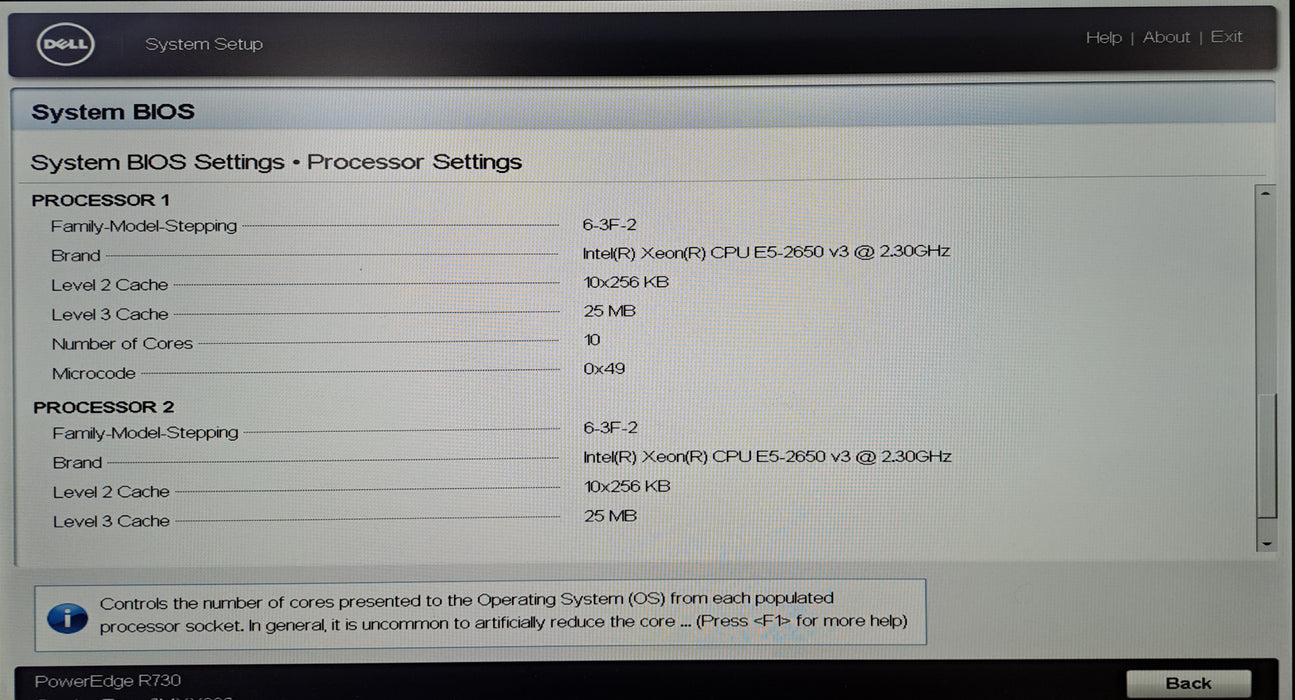Screen dimensions: 1295x700
Task: Click the PowerEdge R730 model text
Action: click(x=108, y=681)
